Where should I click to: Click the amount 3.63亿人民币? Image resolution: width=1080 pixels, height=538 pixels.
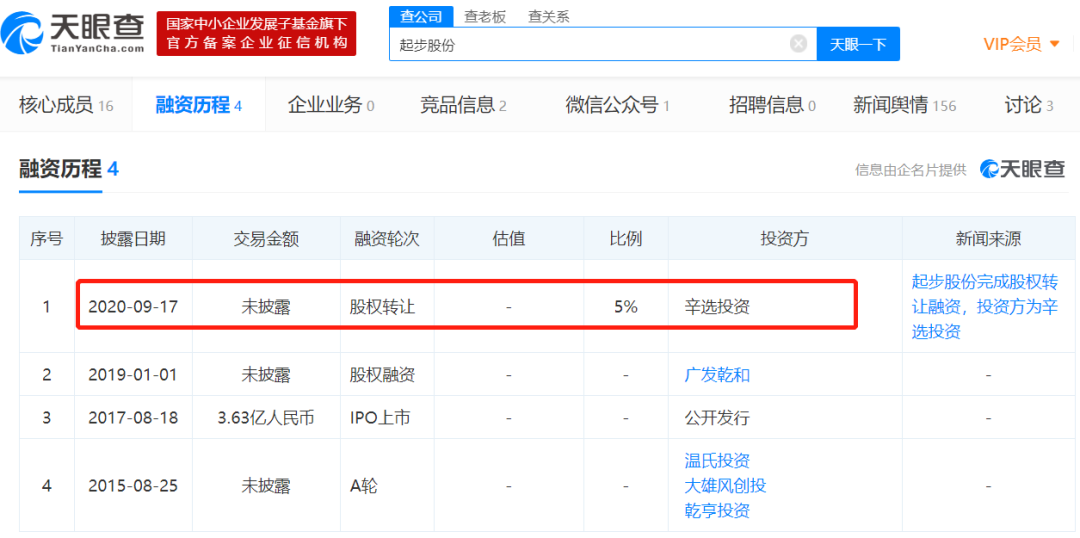[266, 418]
